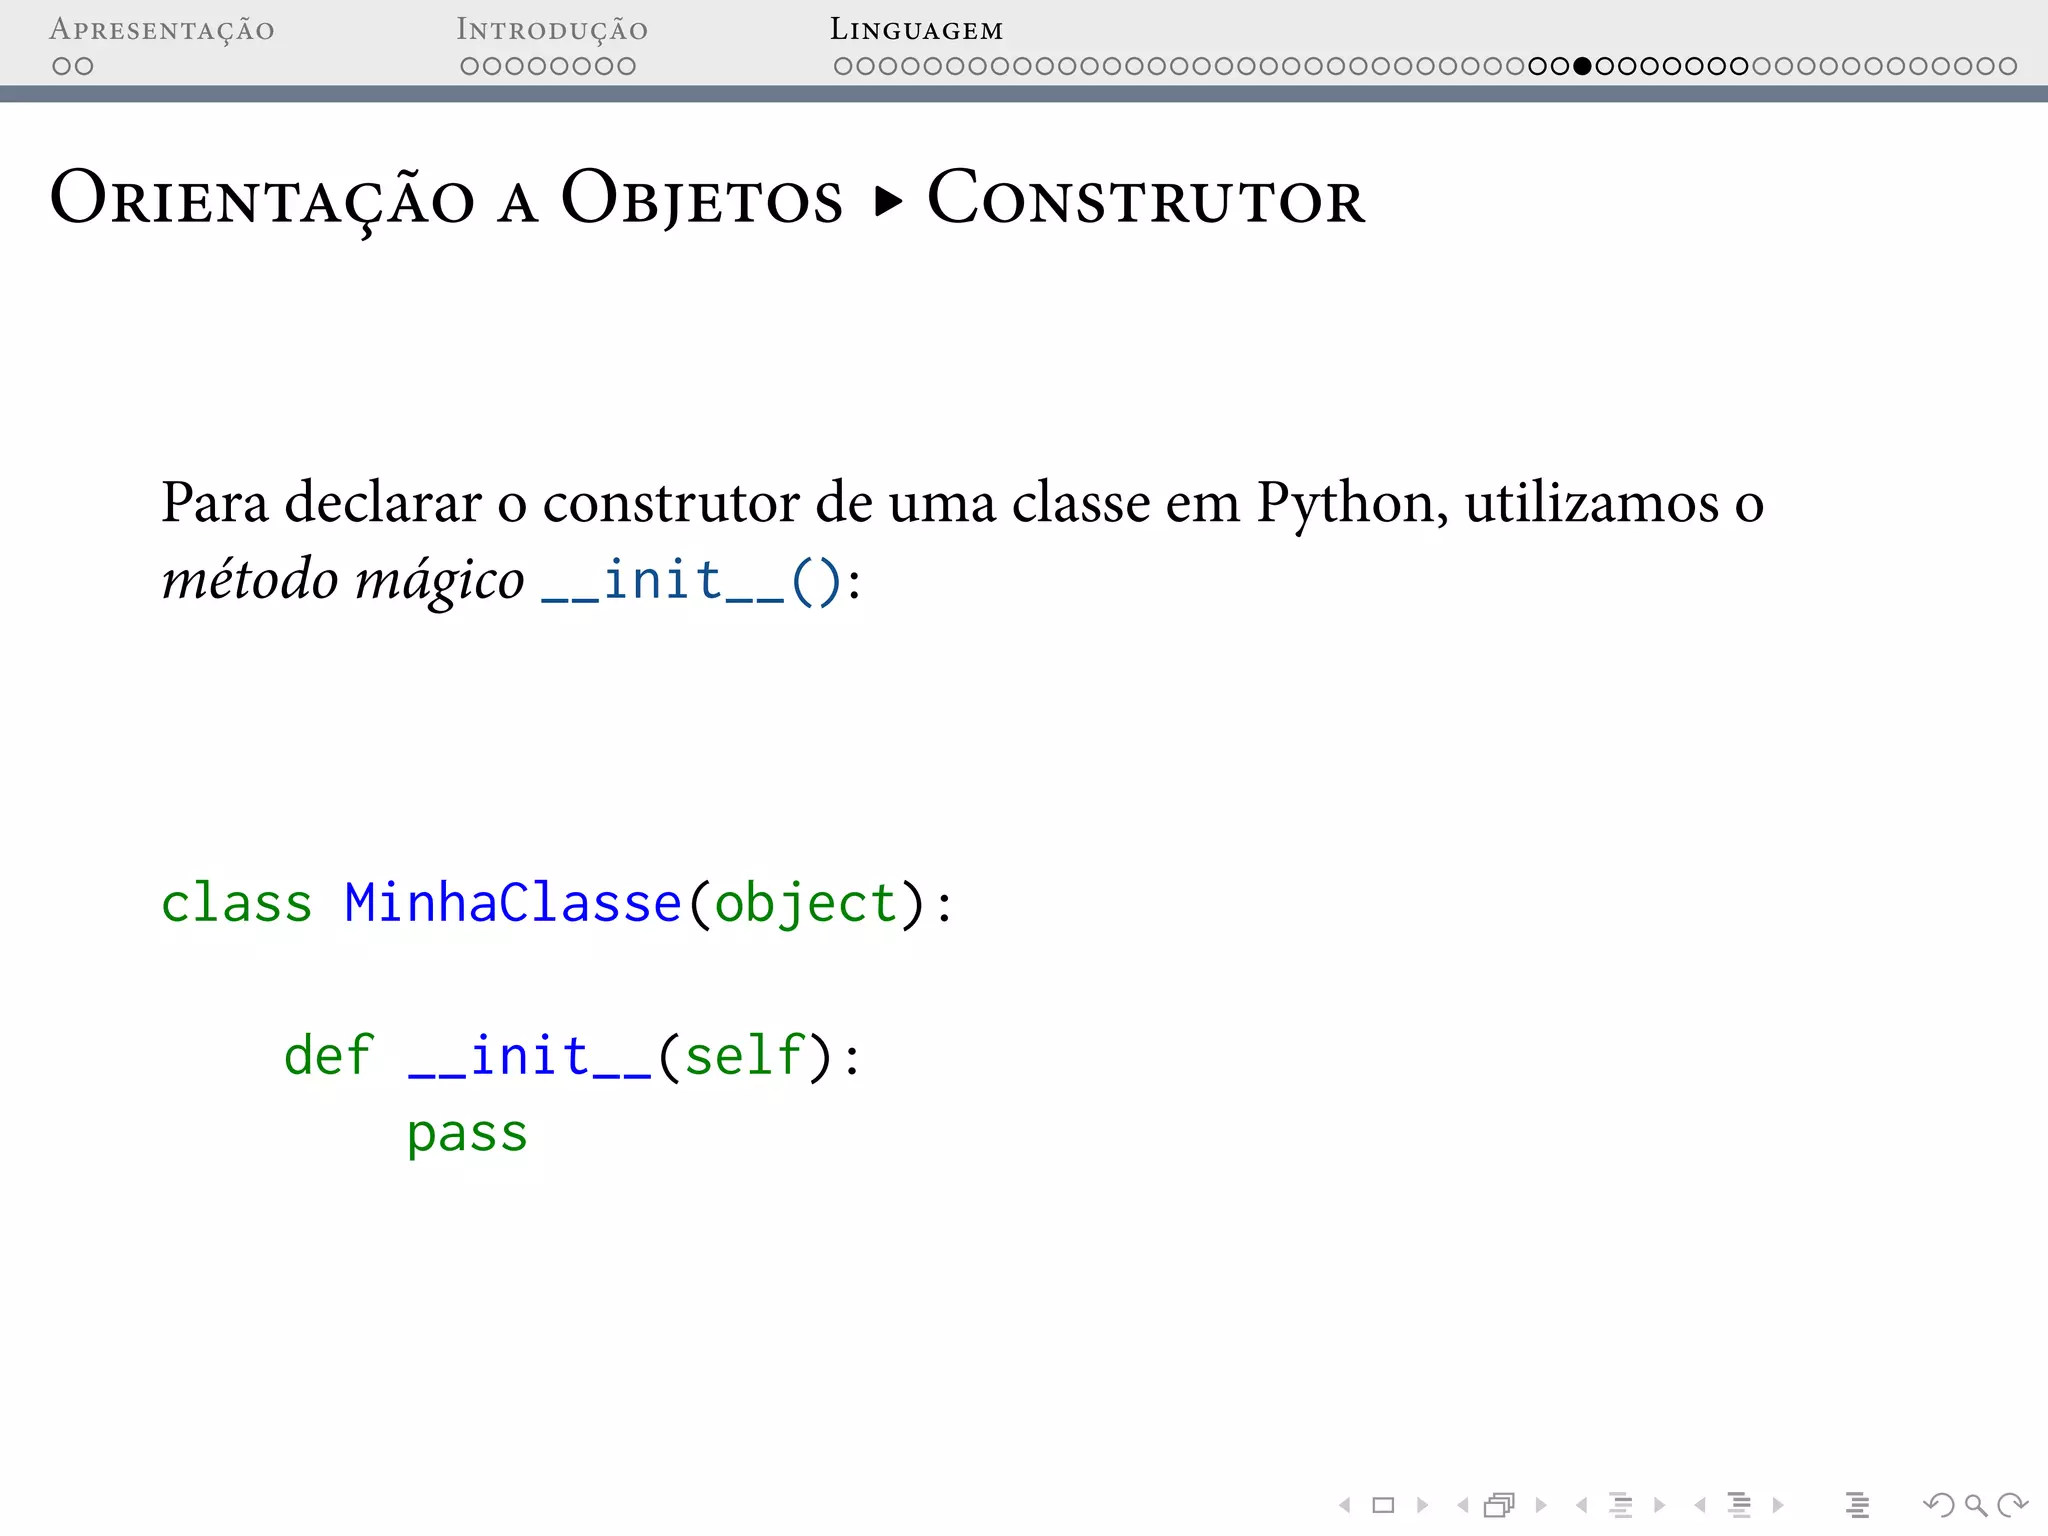Click the triangle separator before 'Construtor'
The width and height of the screenshot is (2048, 1536).
[888, 201]
